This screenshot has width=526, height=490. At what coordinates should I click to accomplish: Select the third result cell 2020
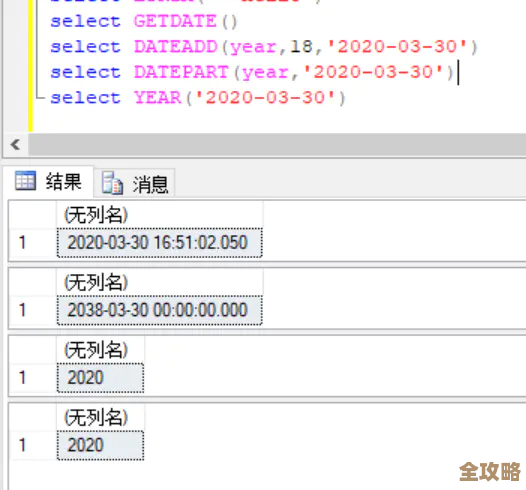click(101, 378)
